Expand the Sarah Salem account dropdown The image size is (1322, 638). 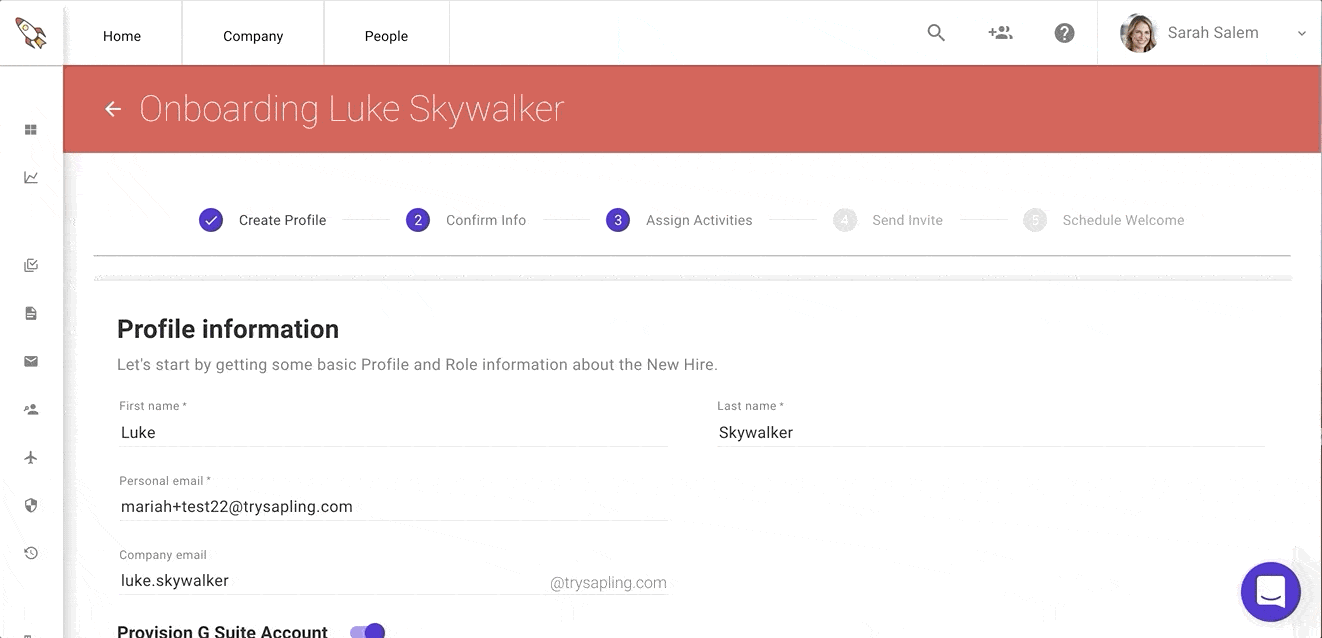tap(1302, 33)
